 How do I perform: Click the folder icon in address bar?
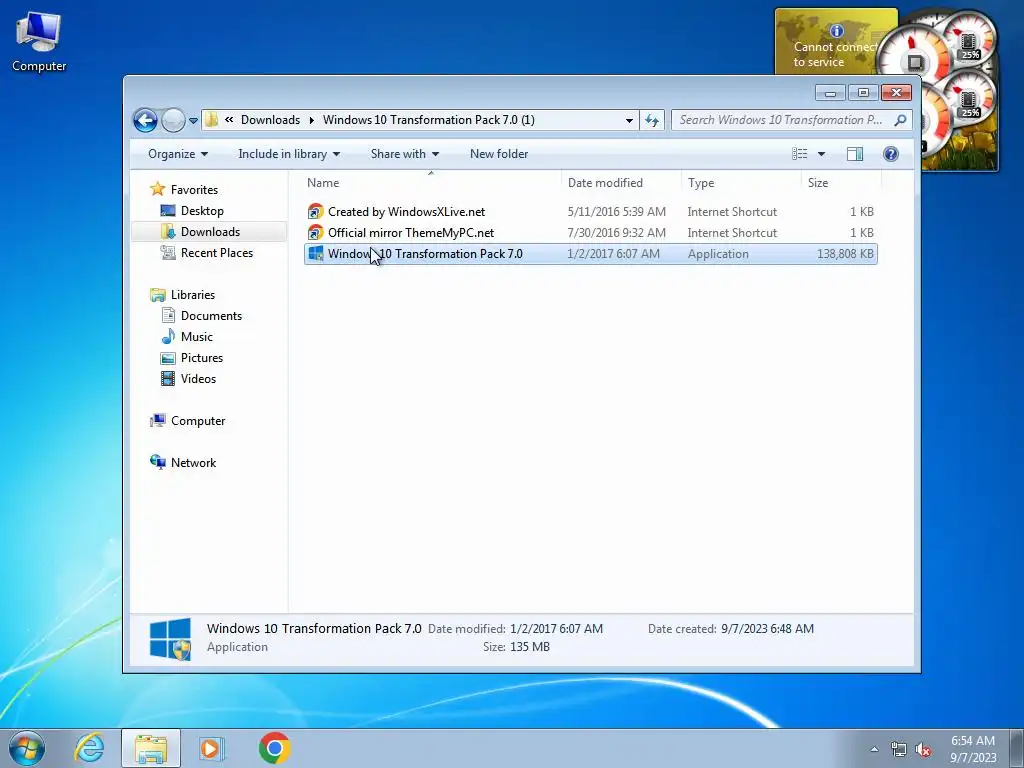tap(212, 120)
